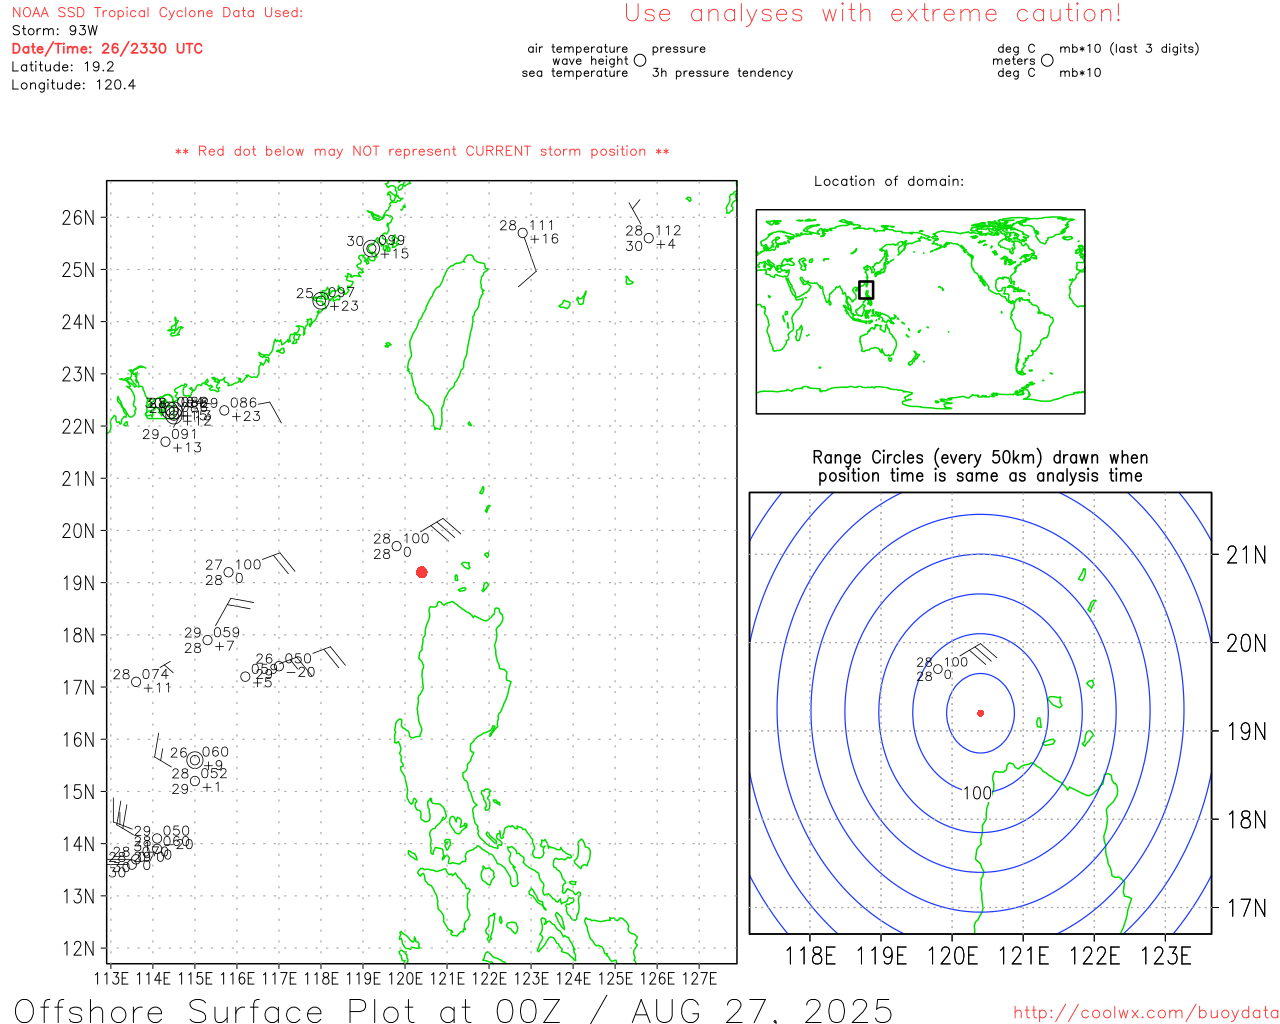Click the red storm position dot on main map
This screenshot has width=1280, height=1024.
(x=422, y=572)
